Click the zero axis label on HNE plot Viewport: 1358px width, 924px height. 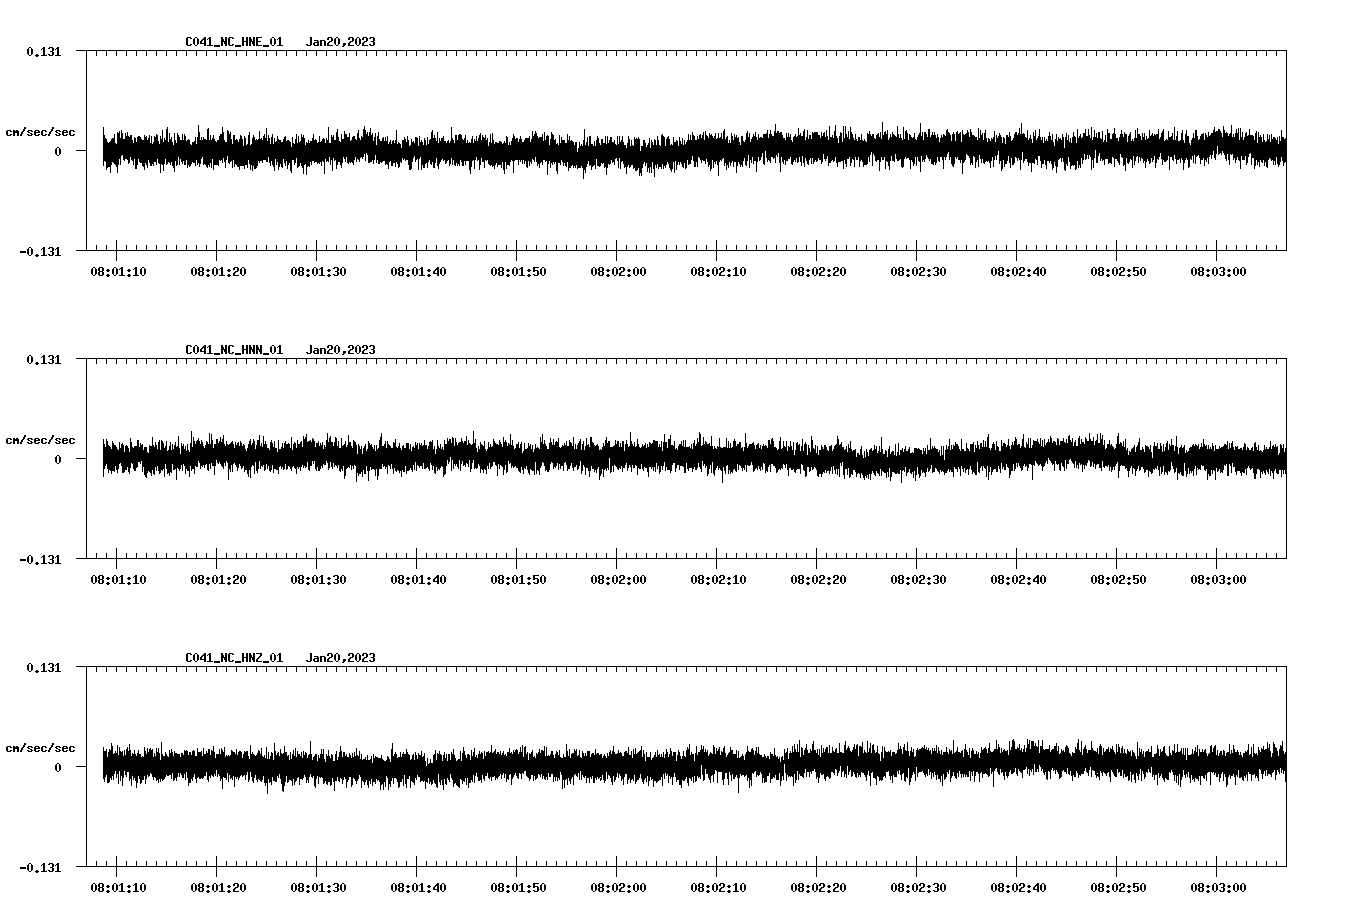coord(58,152)
